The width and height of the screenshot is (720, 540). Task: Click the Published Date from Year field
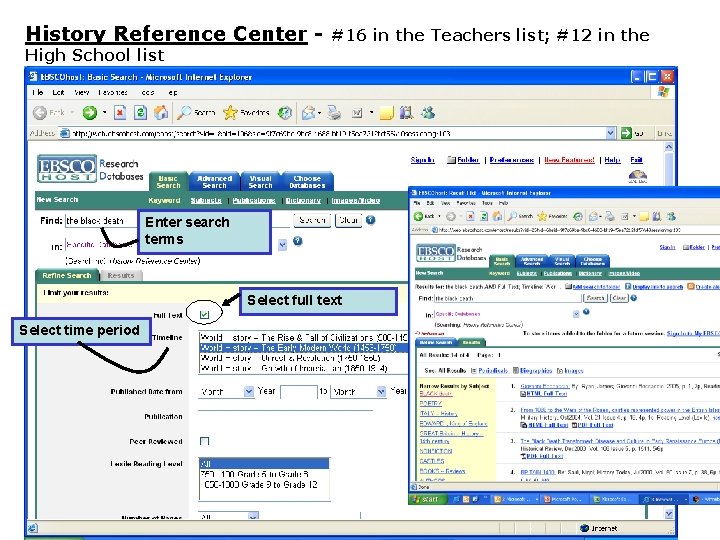click(298, 392)
